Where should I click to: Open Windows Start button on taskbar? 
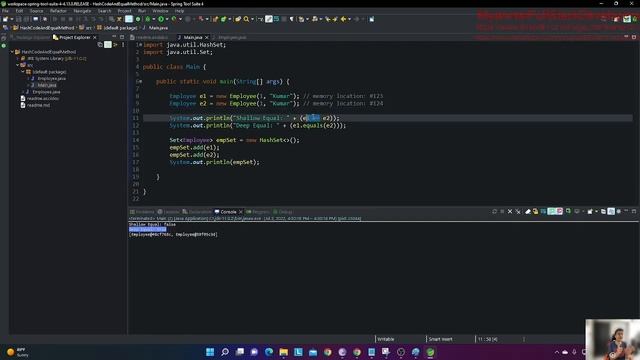[210, 352]
